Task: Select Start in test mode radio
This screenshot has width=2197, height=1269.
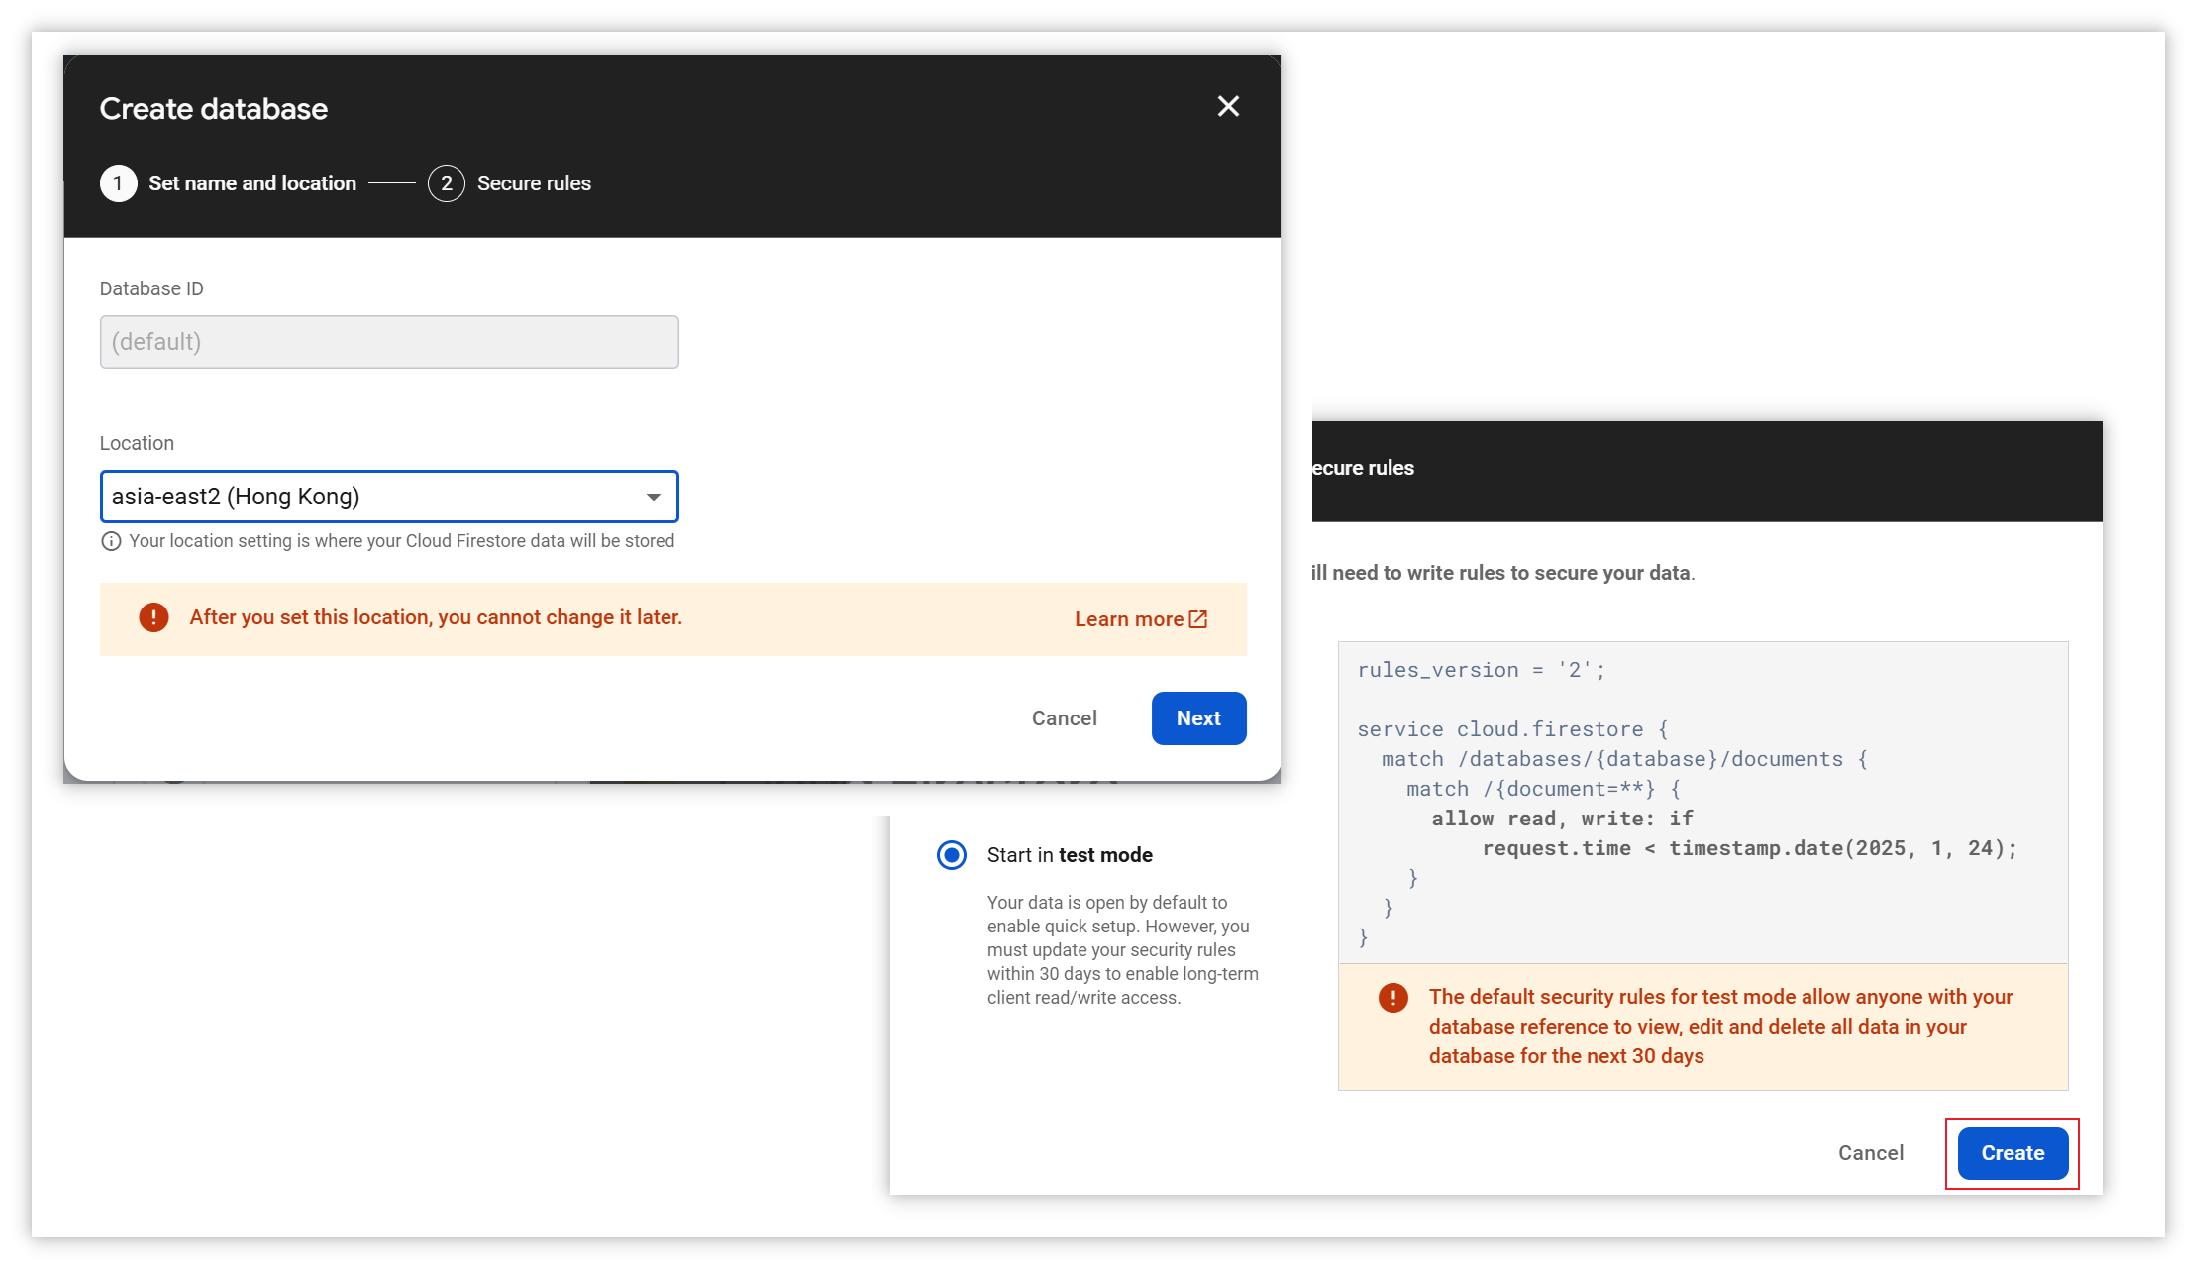Action: click(x=951, y=855)
